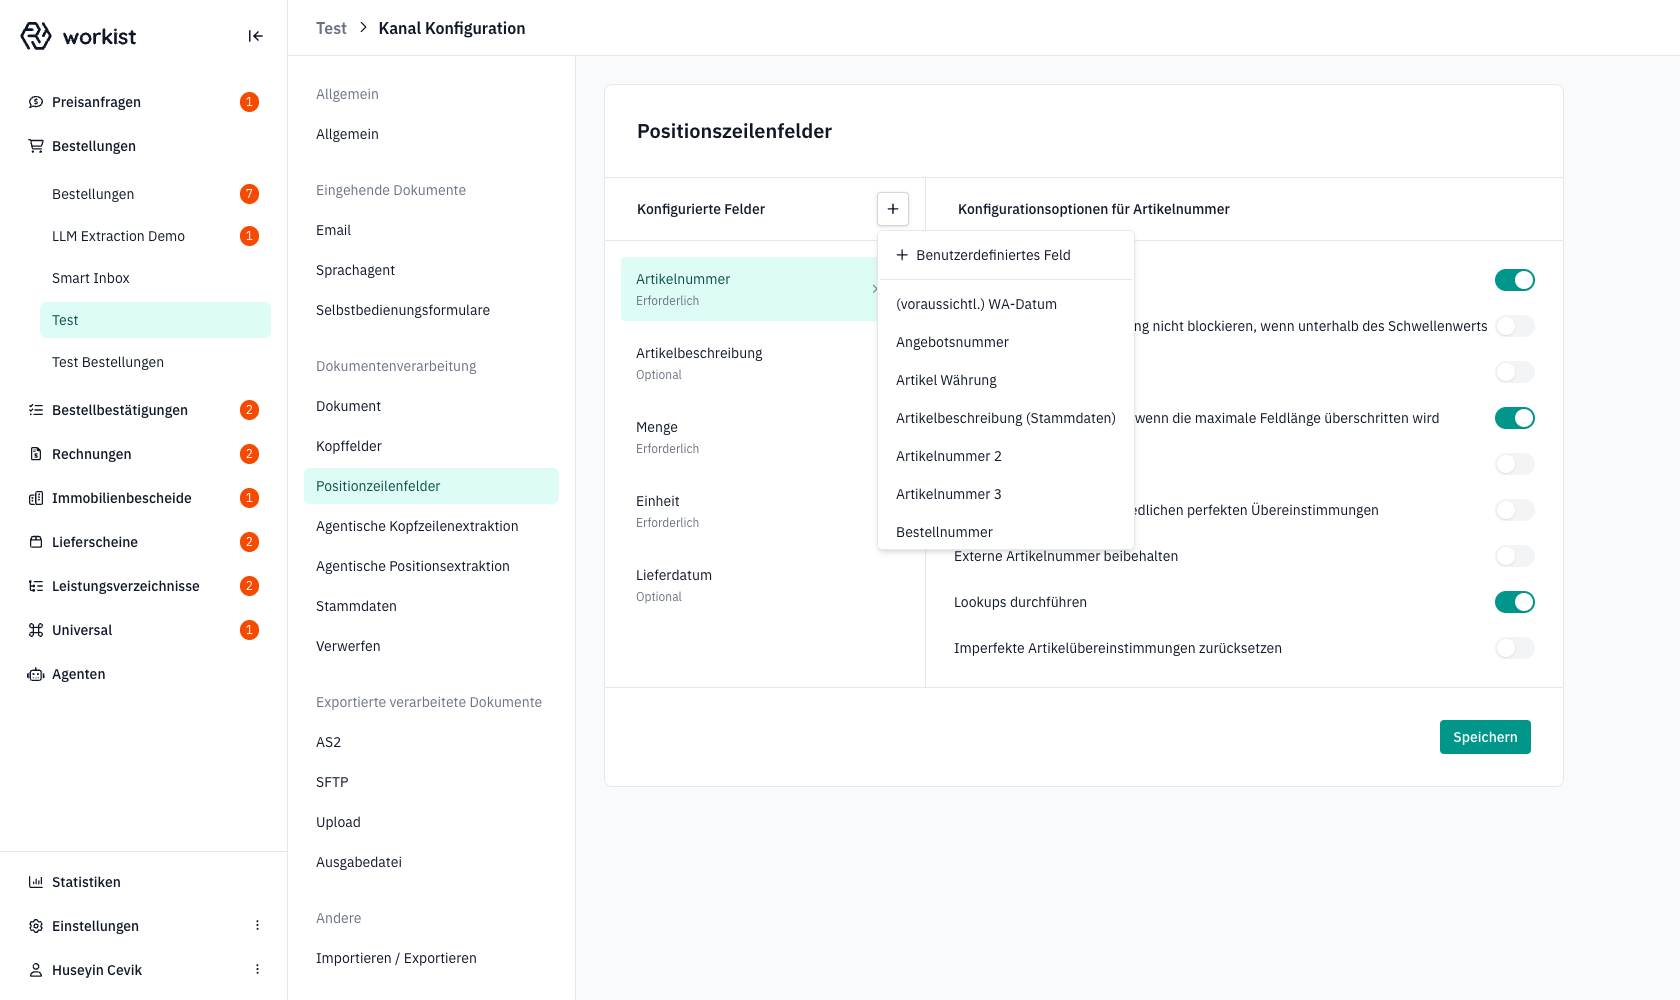Click the Rechnungen document icon
Screen dimensions: 1680x1000
click(36, 454)
